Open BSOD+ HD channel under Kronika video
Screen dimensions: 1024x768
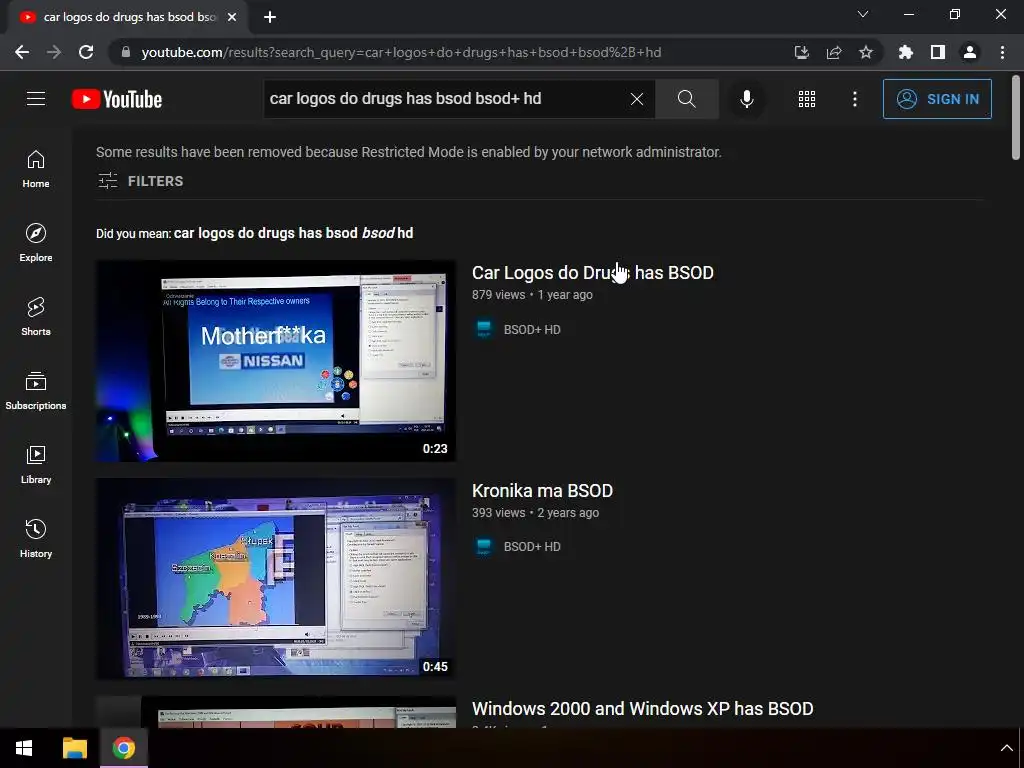(532, 547)
